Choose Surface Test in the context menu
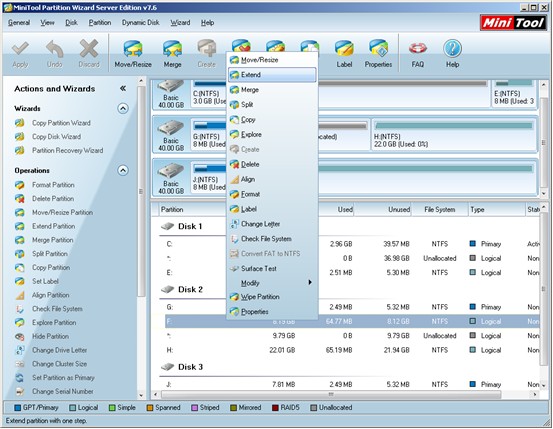Viewport: 553px width, 429px height. pyautogui.click(x=272, y=268)
